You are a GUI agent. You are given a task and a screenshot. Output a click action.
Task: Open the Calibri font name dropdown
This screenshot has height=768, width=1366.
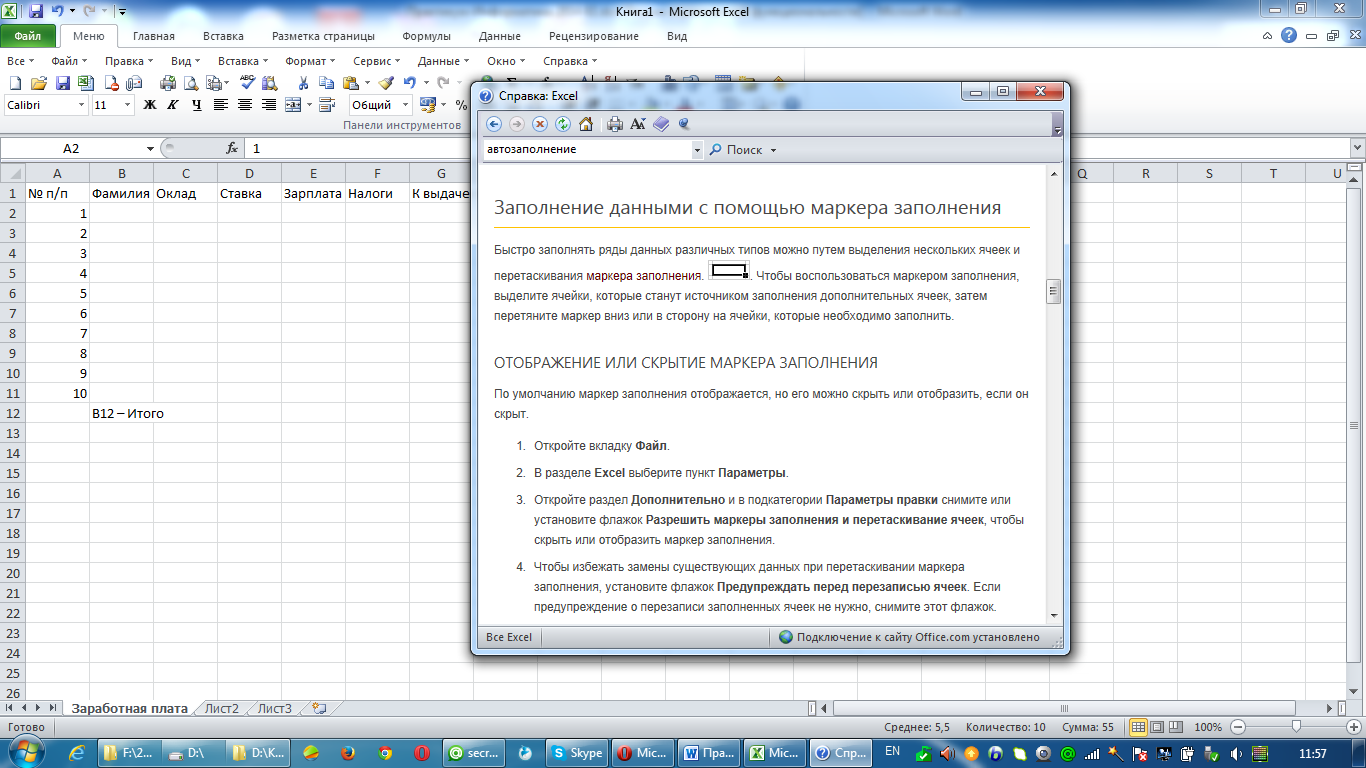[x=82, y=105]
